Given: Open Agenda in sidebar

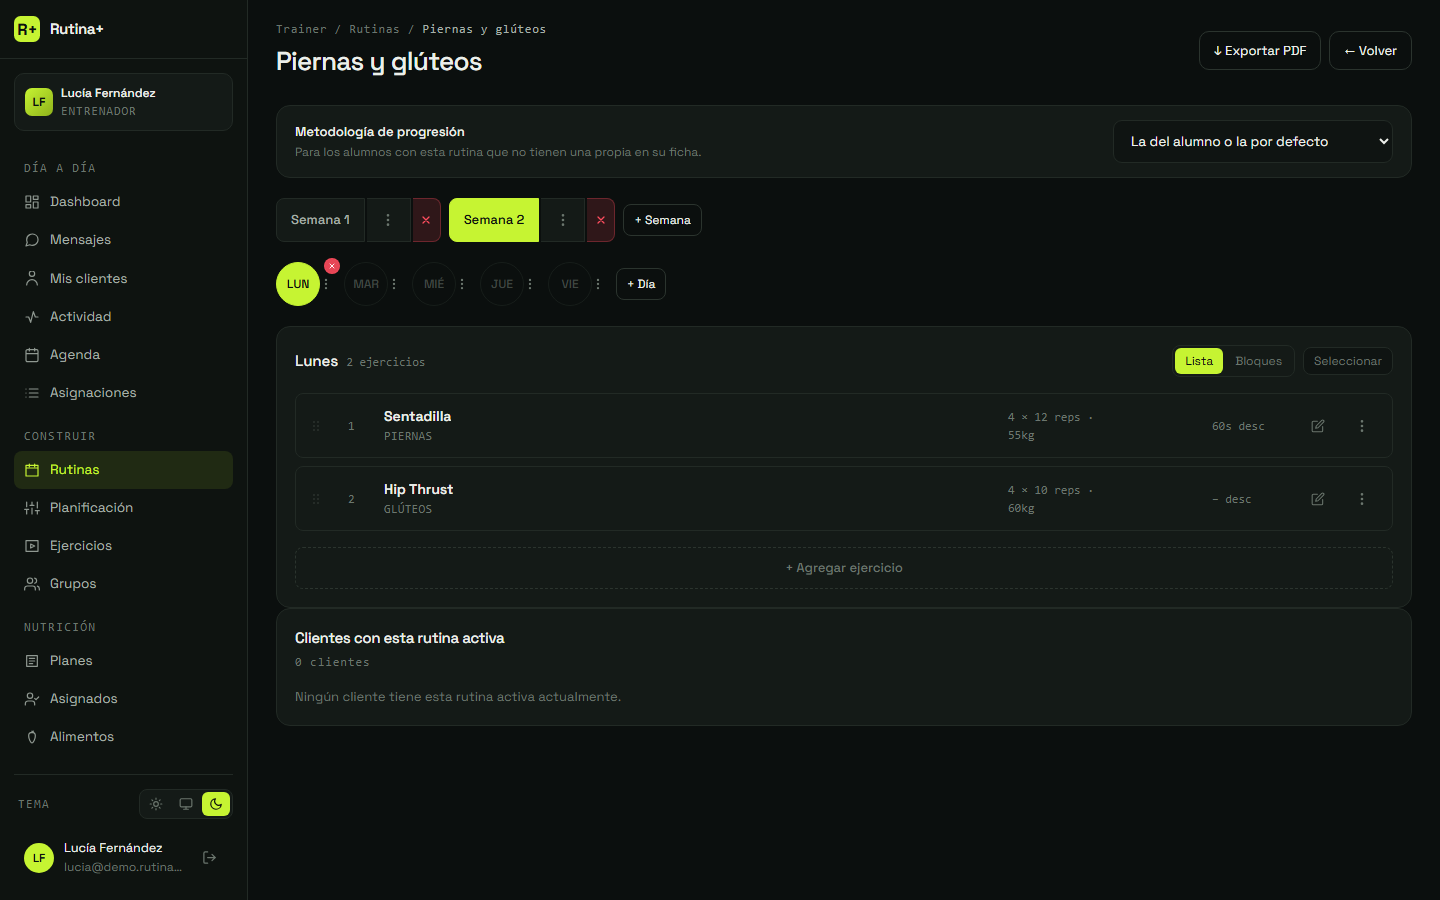Looking at the screenshot, I should pyautogui.click(x=123, y=355).
